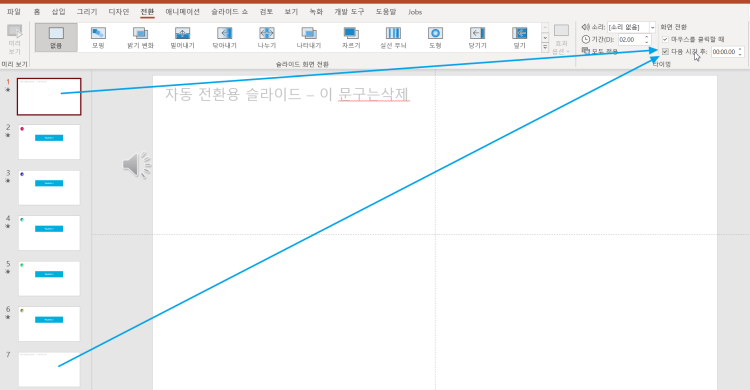The width and height of the screenshot is (750, 390).
Task: Select the audio speaker icon on the slide
Action: coord(137,166)
